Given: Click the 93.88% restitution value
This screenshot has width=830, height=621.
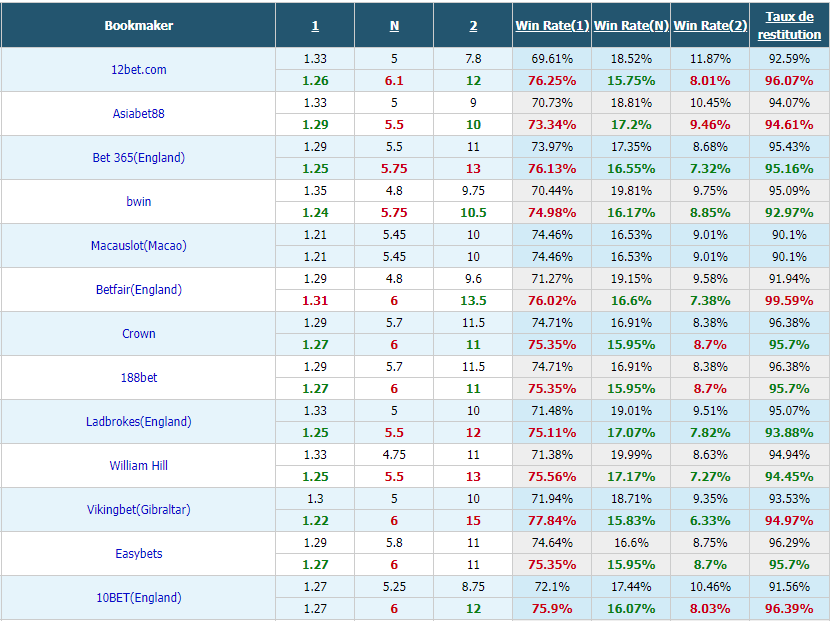Looking at the screenshot, I should point(789,432).
